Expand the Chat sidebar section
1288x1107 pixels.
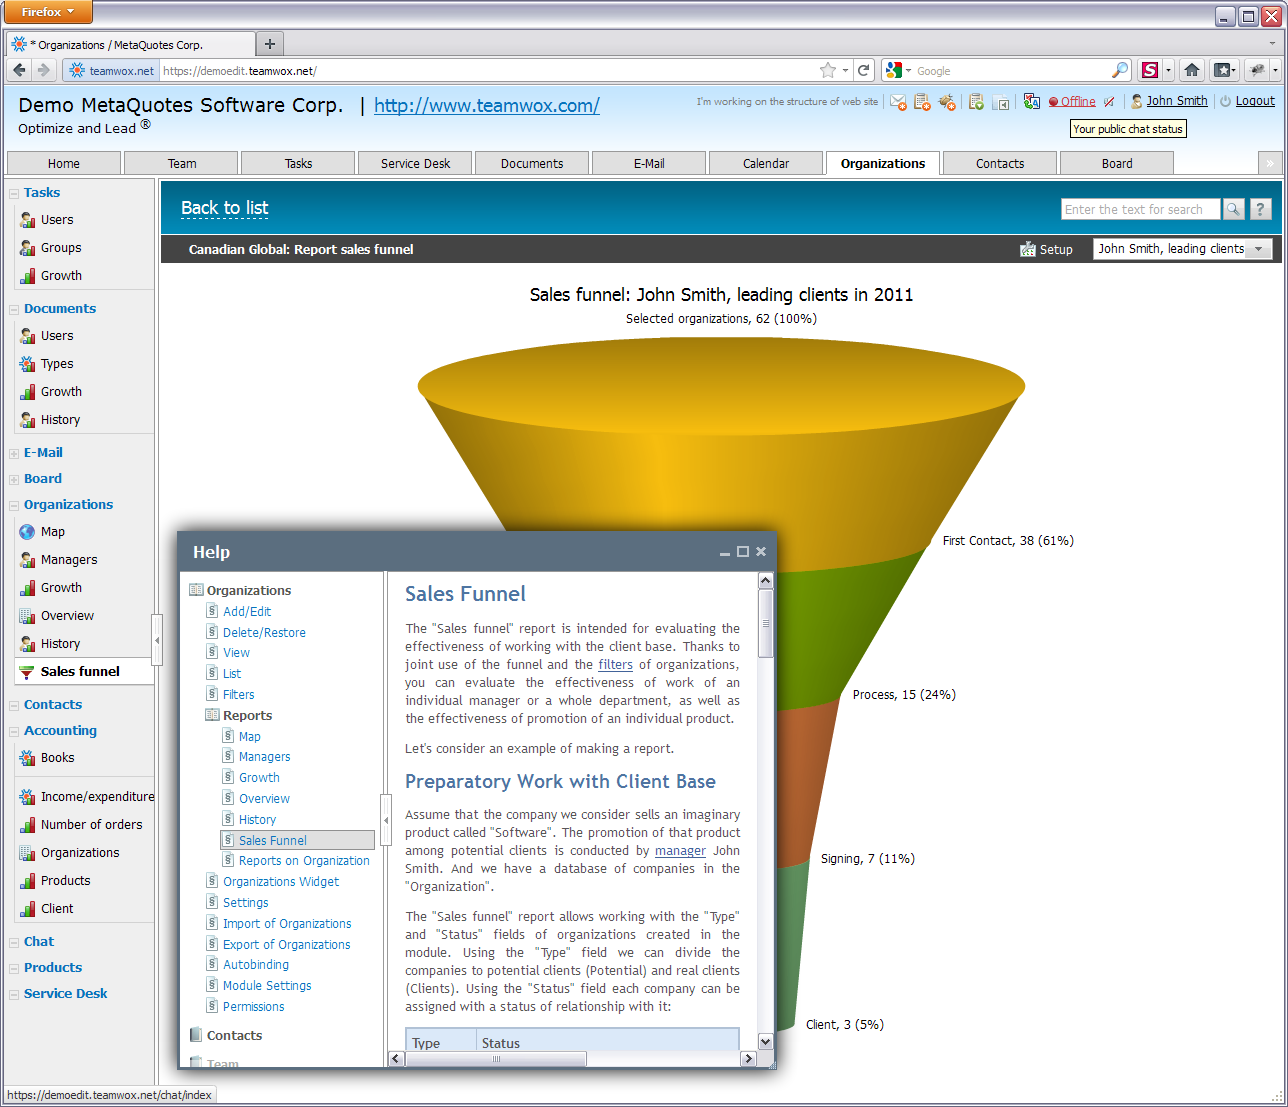14,942
